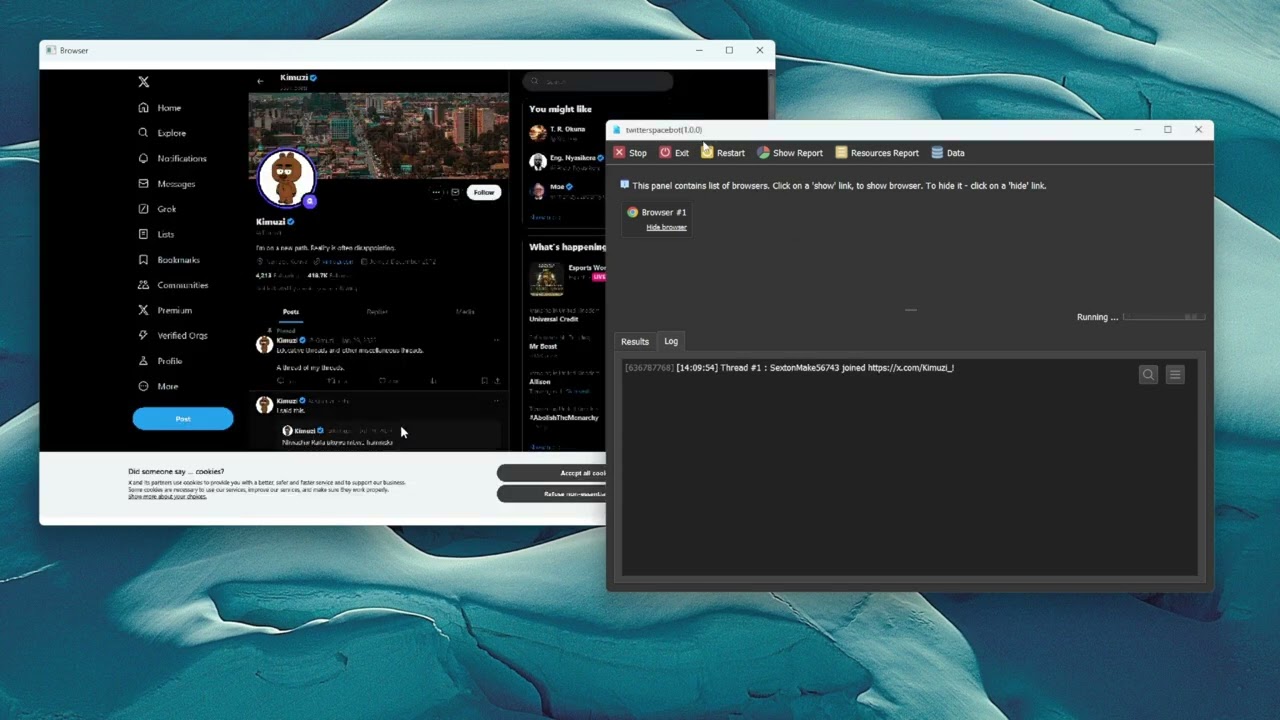
Task: Open Communities in X sidebar
Action: click(x=173, y=285)
